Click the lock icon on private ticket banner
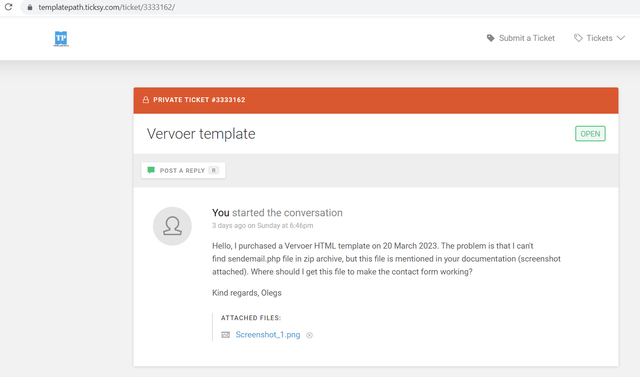 pos(146,100)
